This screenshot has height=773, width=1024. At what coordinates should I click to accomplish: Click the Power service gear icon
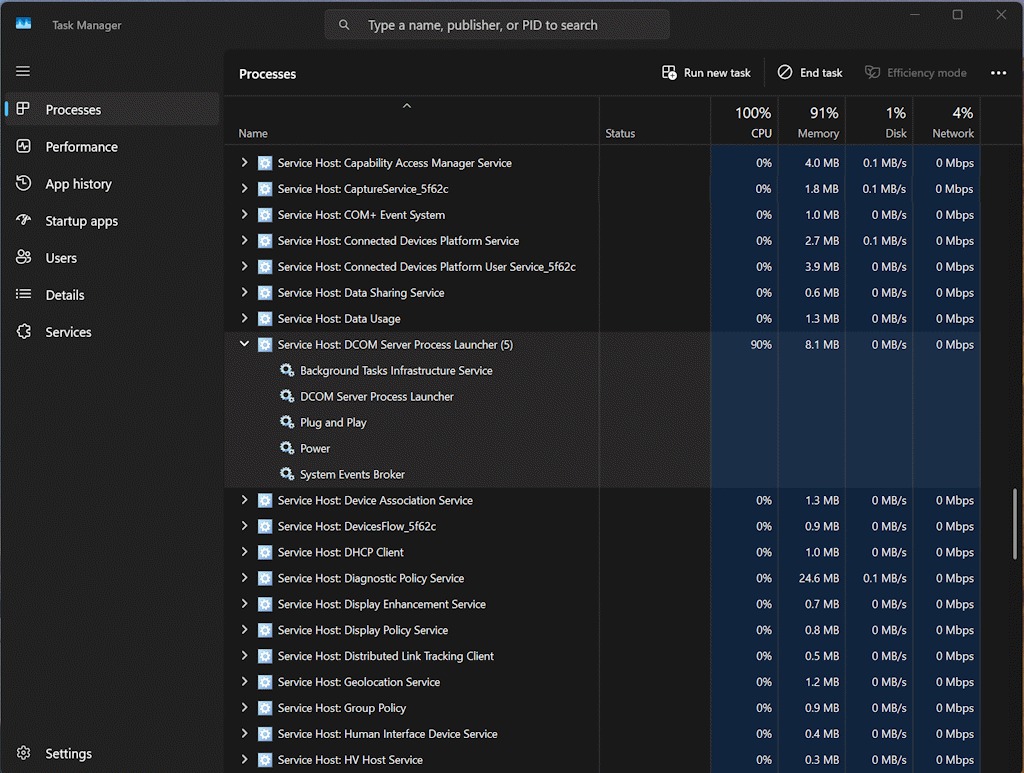(287, 449)
